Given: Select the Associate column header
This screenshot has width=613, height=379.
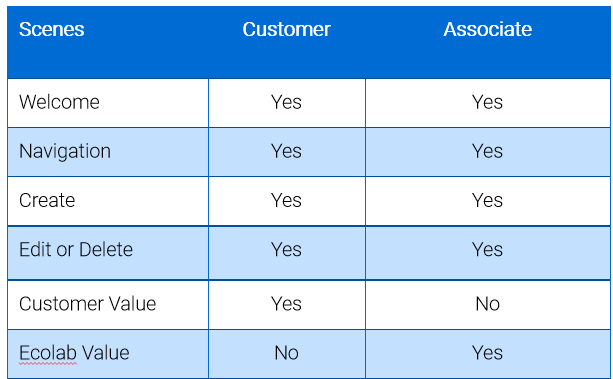Looking at the screenshot, I should 488,42.
